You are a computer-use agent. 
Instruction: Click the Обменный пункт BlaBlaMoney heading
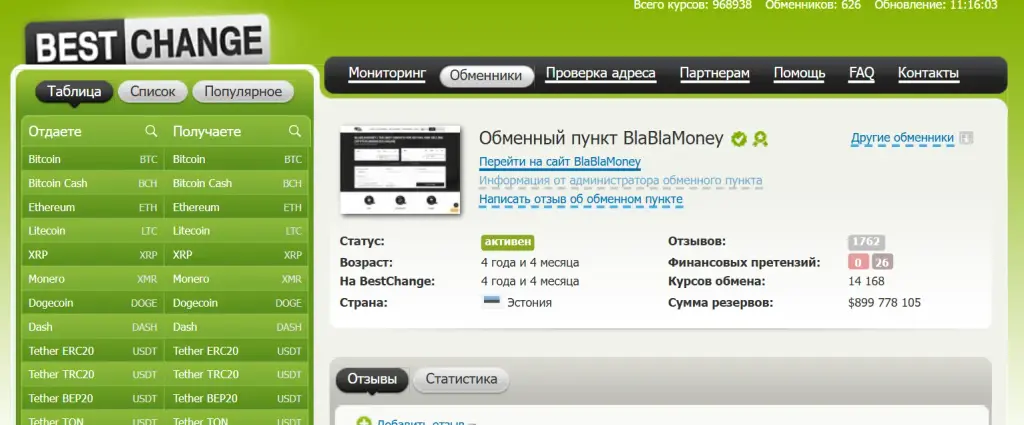pyautogui.click(x=601, y=138)
